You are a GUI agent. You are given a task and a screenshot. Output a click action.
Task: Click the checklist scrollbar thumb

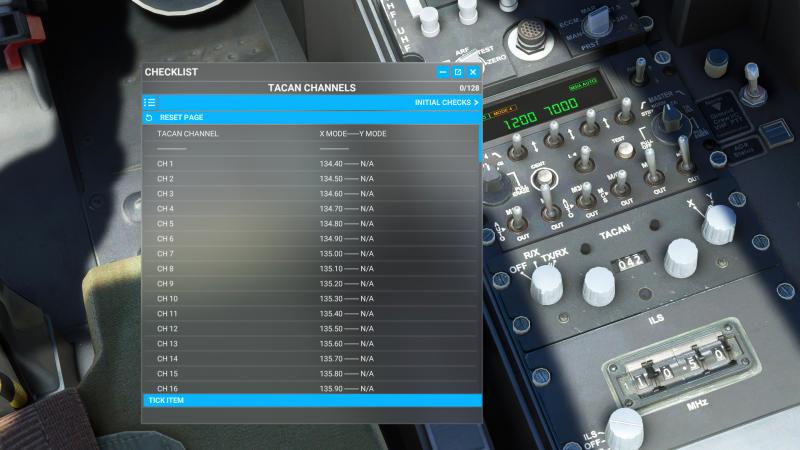tap(480, 144)
